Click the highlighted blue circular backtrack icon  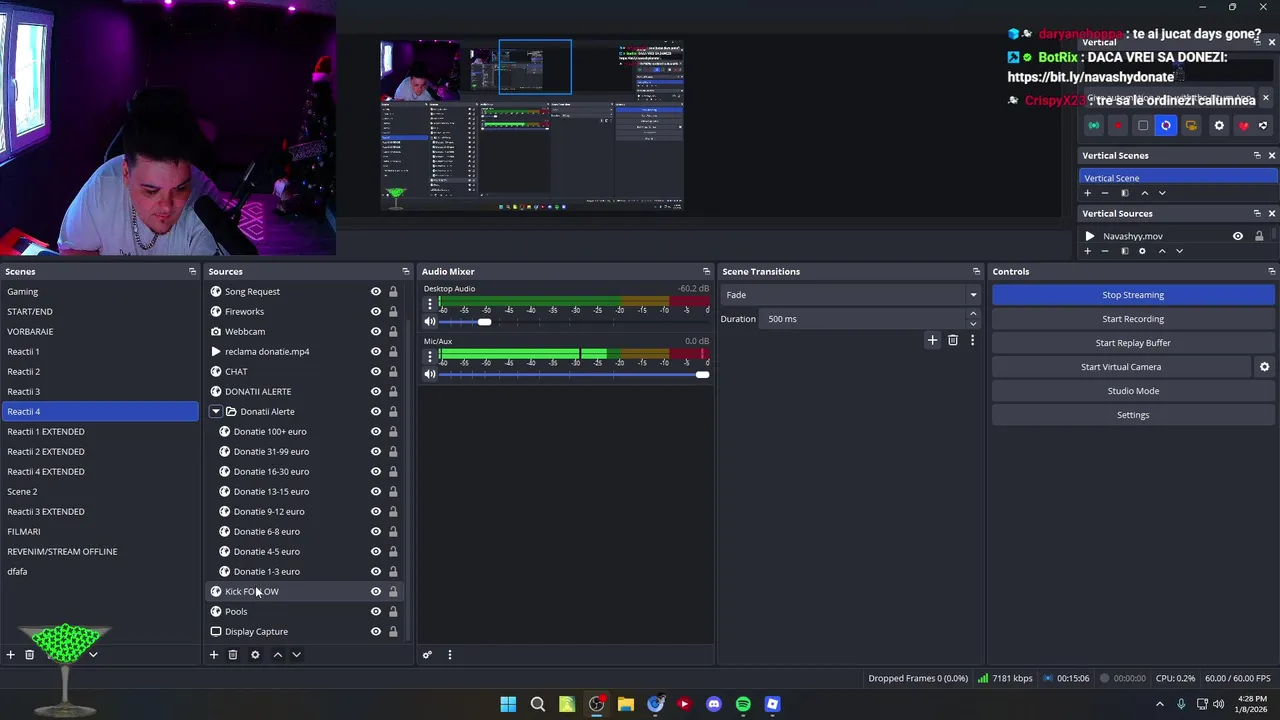(x=1166, y=125)
